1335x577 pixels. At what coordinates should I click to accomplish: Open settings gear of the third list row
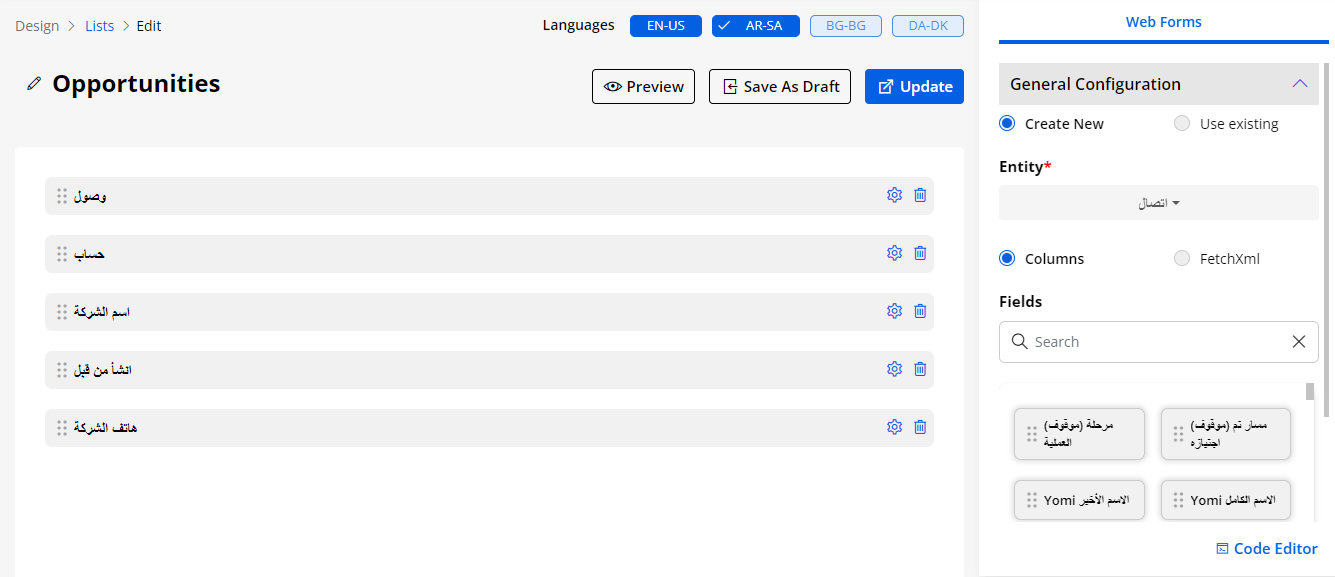coord(894,312)
